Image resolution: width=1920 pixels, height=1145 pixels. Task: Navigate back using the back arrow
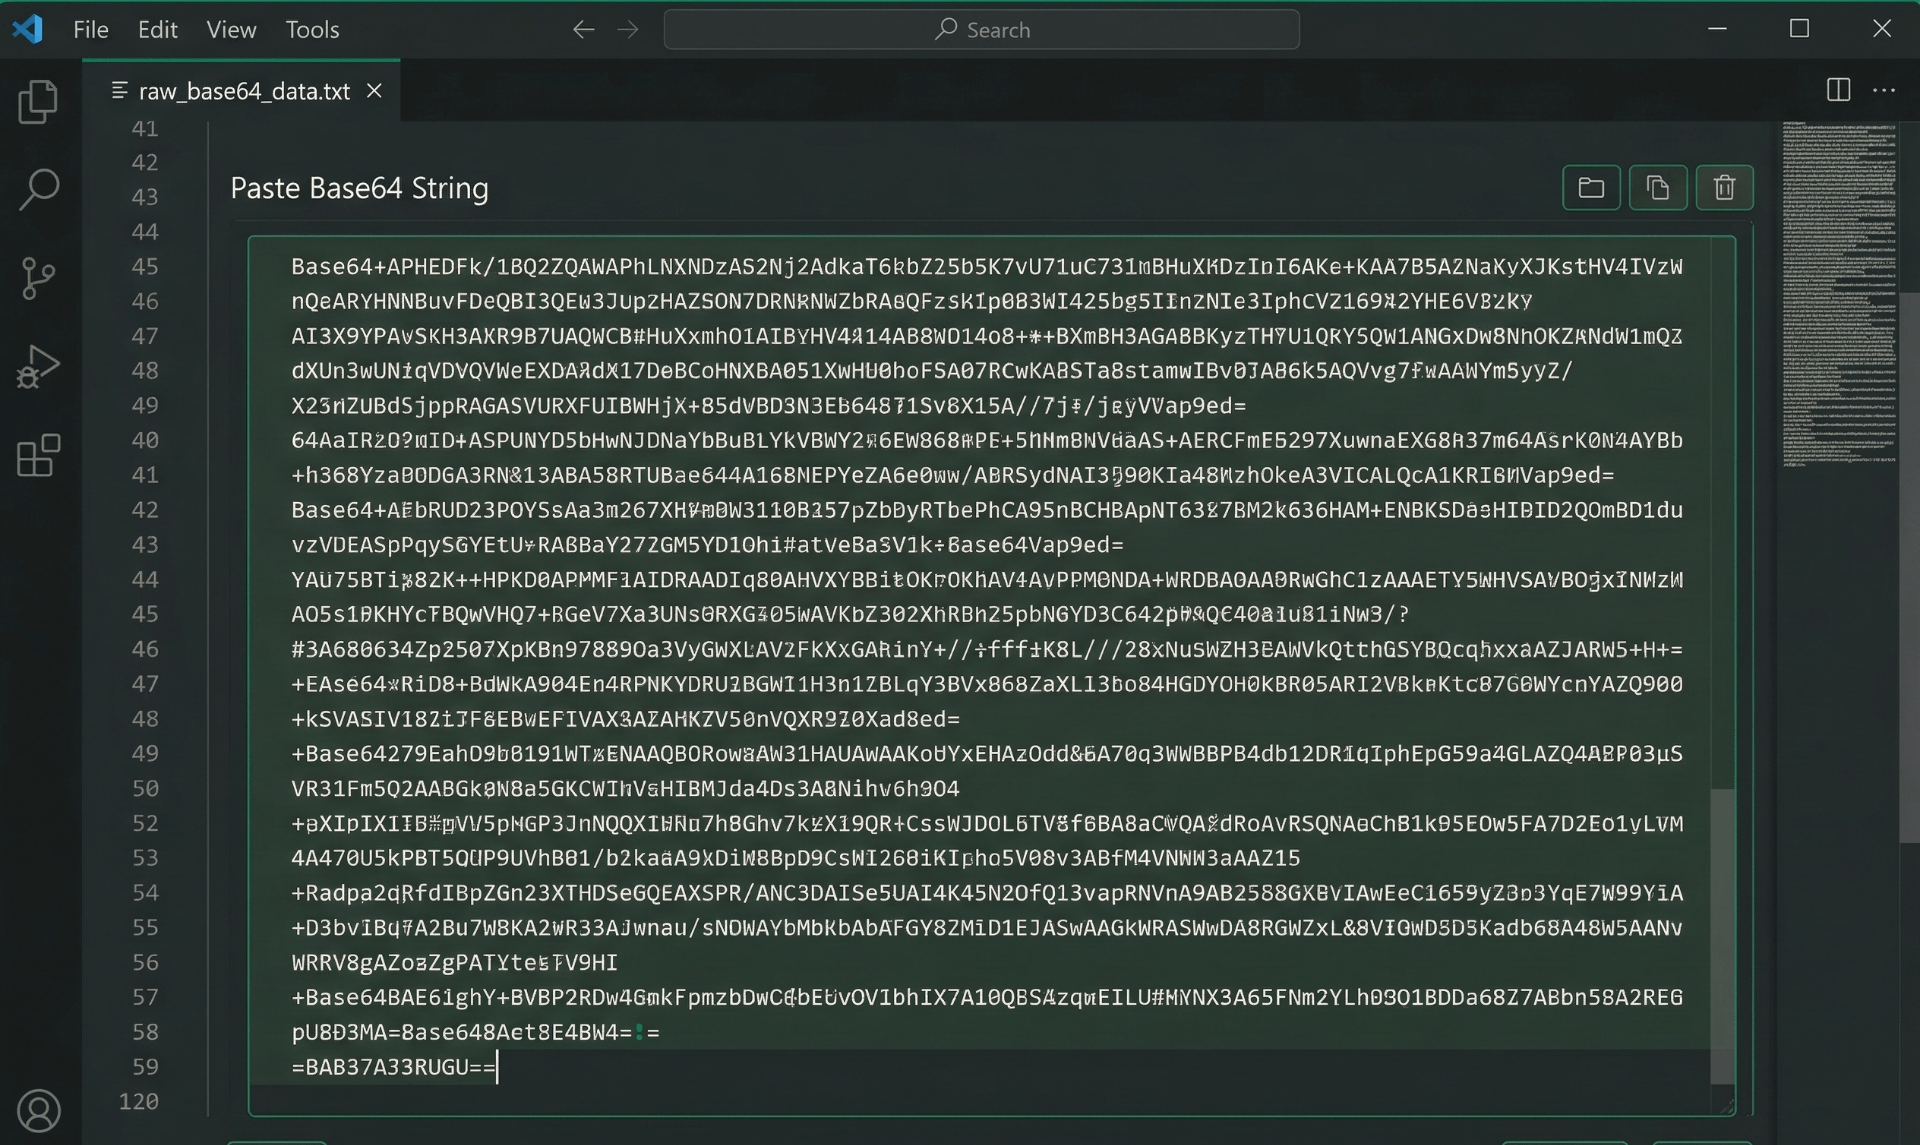pos(584,29)
